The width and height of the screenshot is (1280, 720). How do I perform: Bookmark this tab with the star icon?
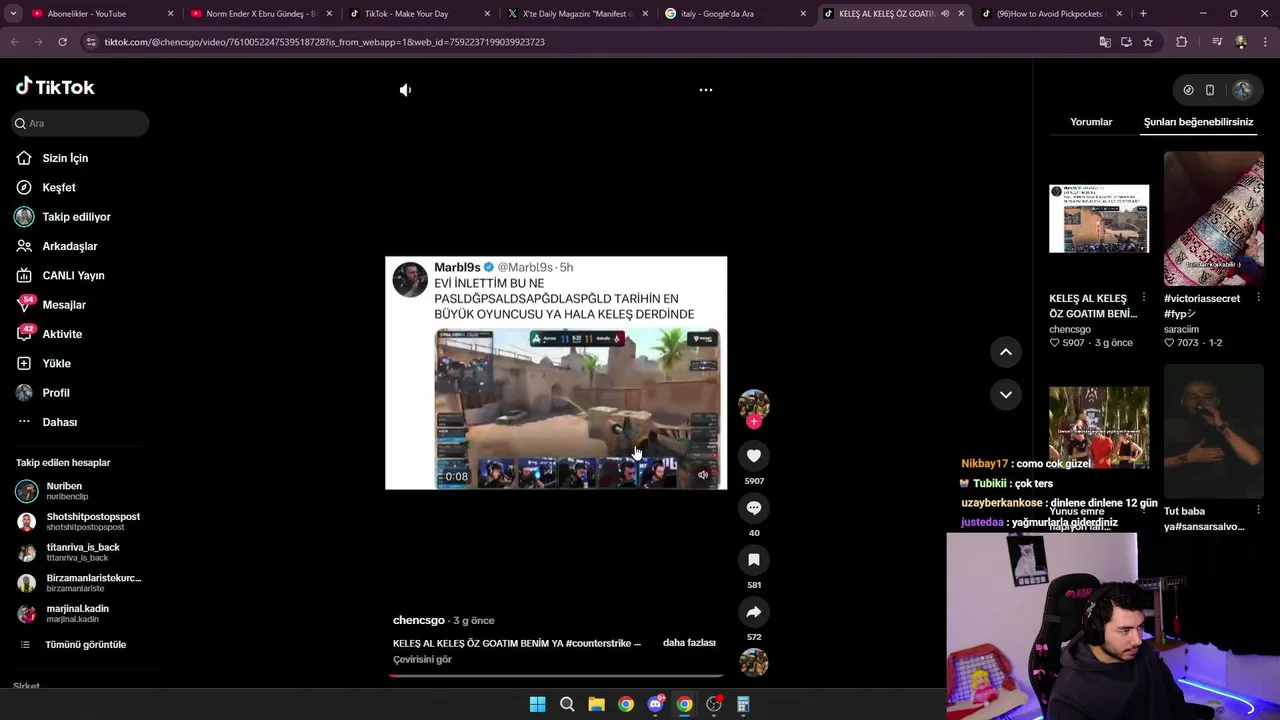pyautogui.click(x=1148, y=42)
